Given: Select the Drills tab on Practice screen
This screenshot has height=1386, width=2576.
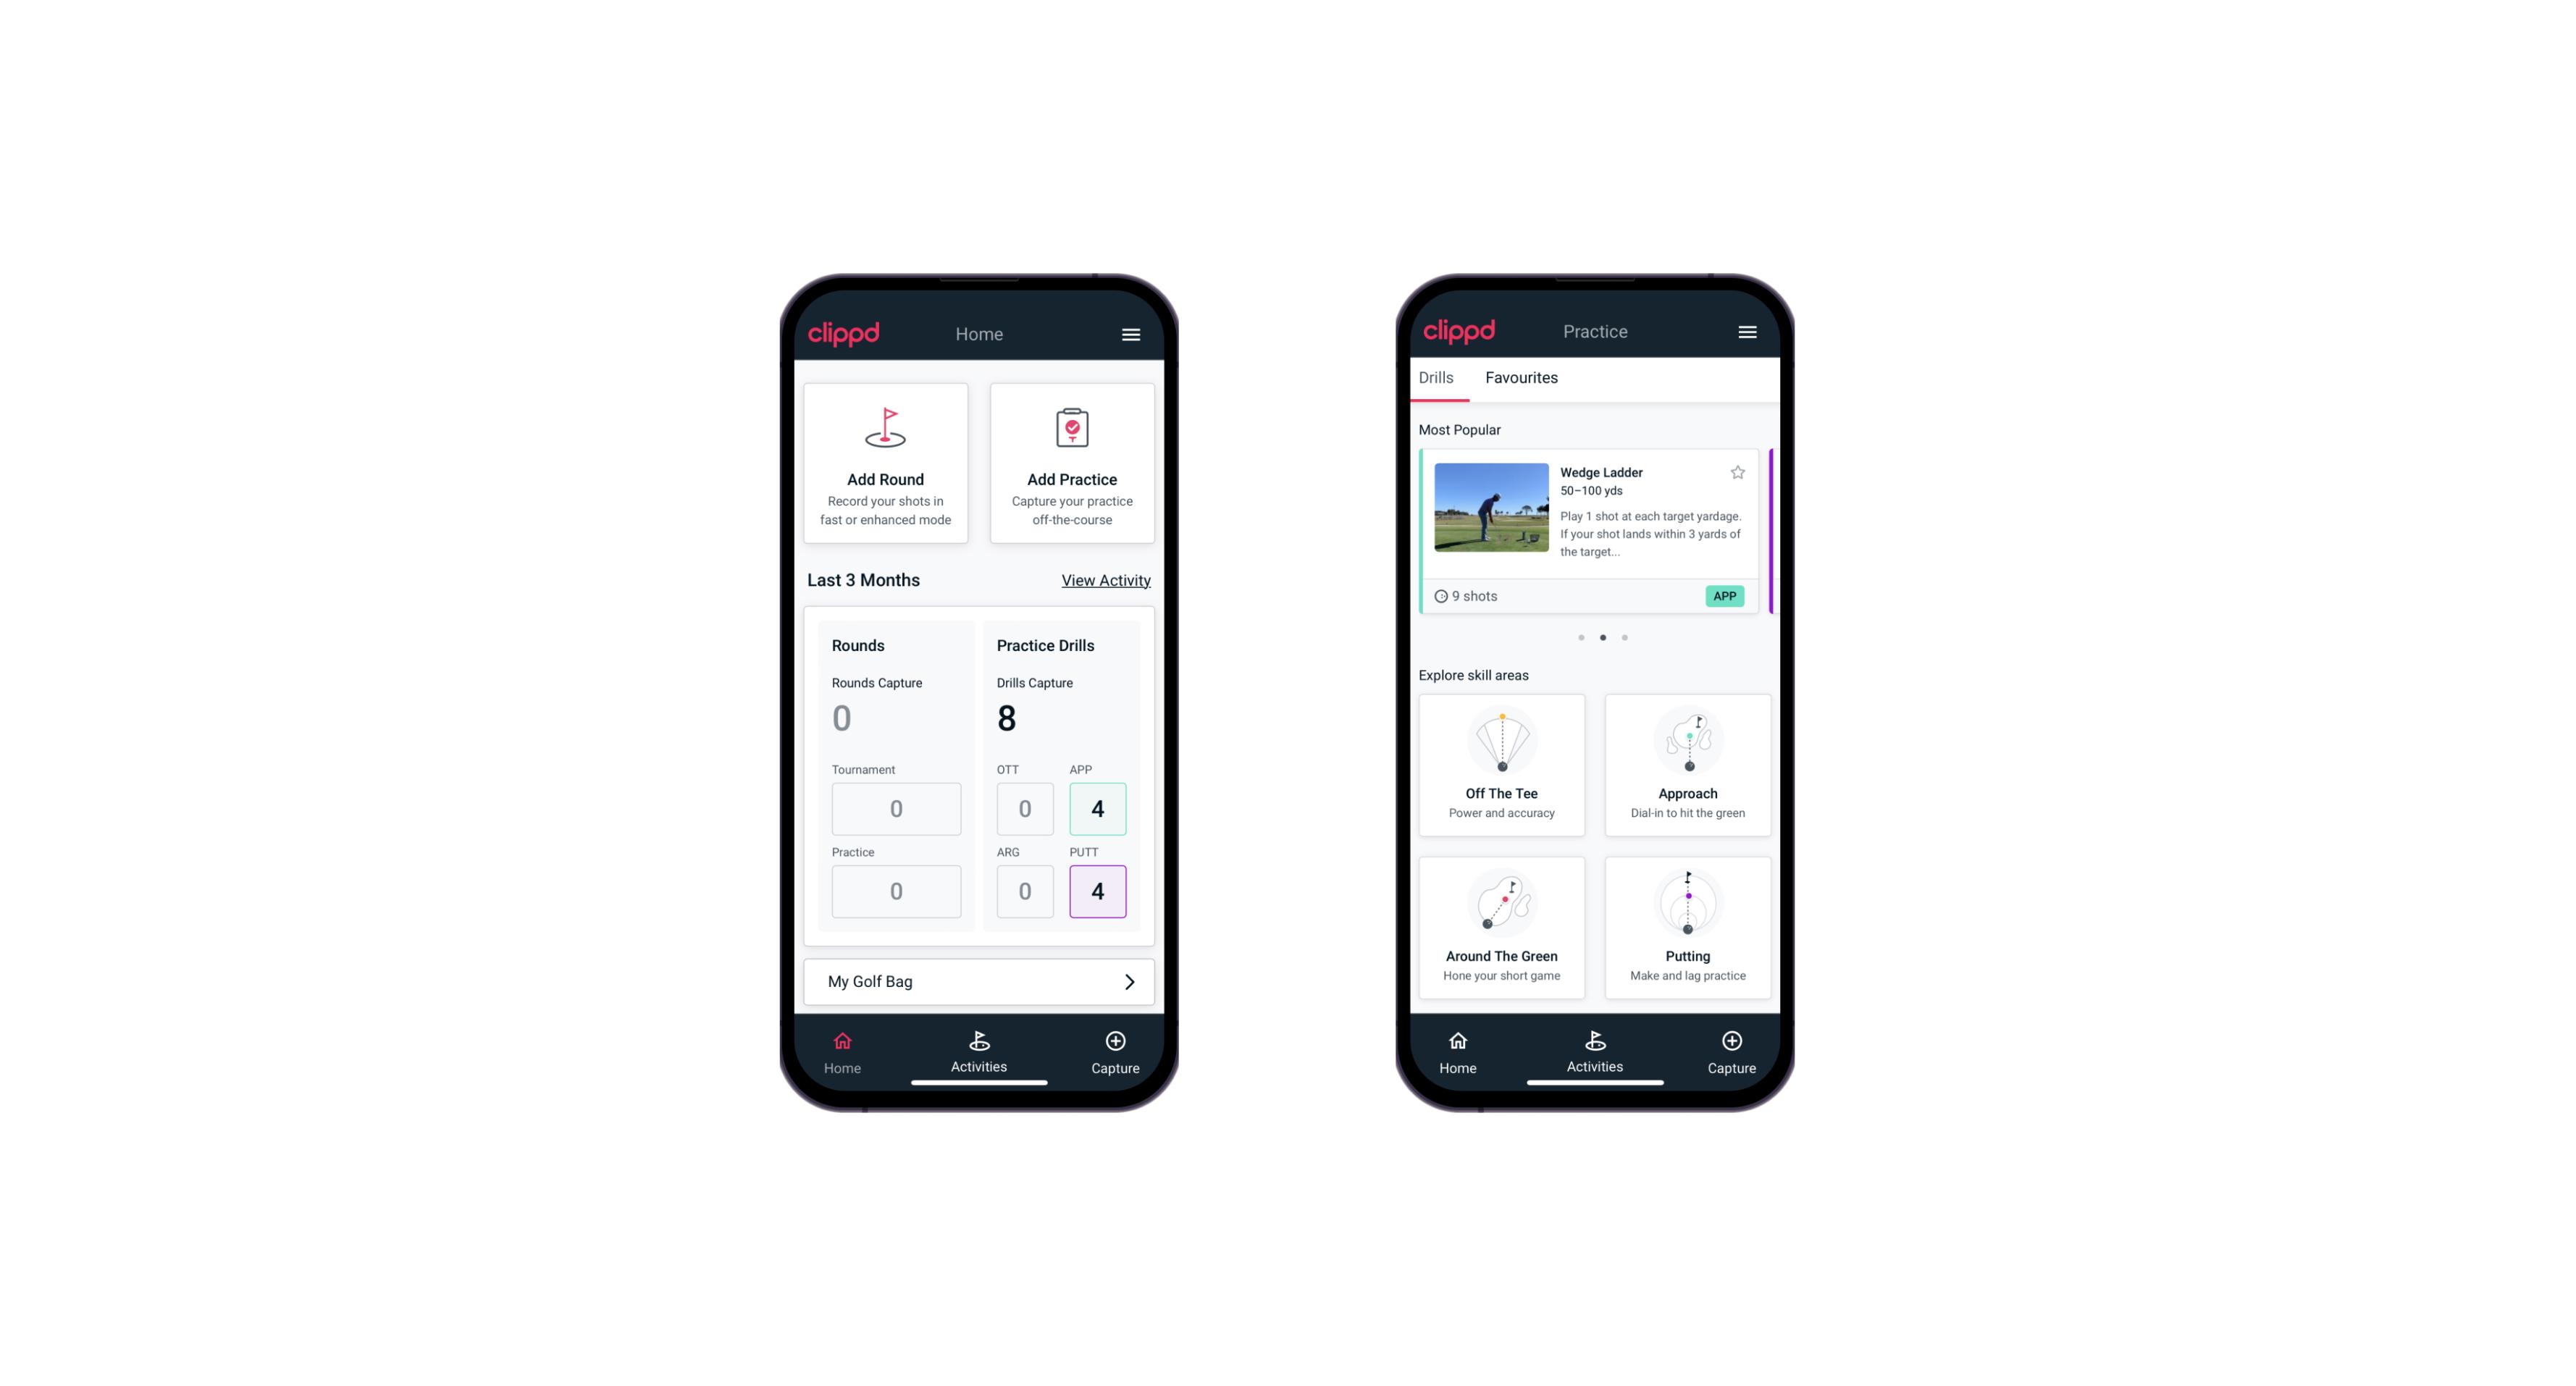Looking at the screenshot, I should pyautogui.click(x=1434, y=377).
